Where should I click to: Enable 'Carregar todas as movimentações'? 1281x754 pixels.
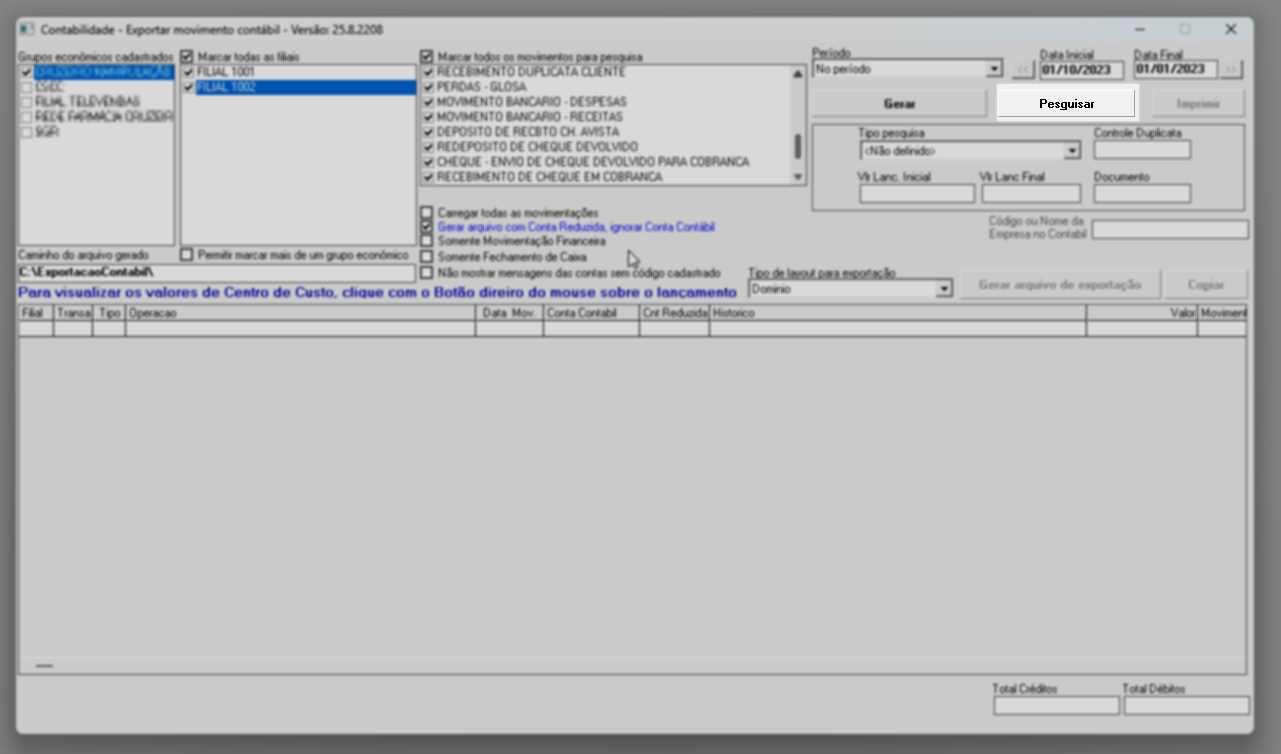[x=427, y=213]
